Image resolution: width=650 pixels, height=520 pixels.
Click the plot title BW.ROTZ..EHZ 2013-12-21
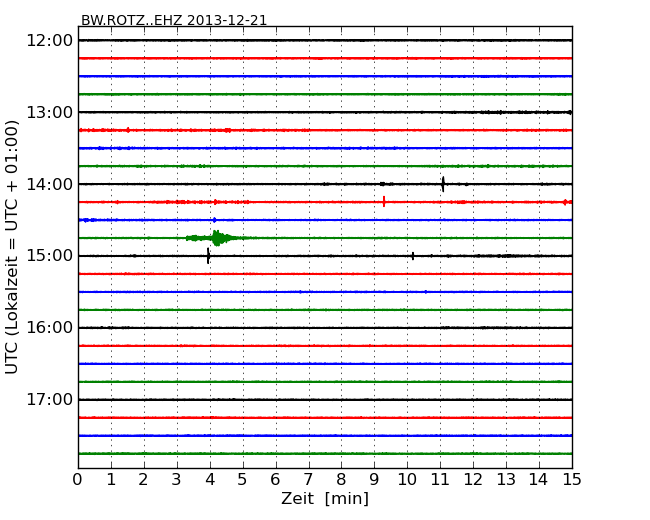point(174,20)
